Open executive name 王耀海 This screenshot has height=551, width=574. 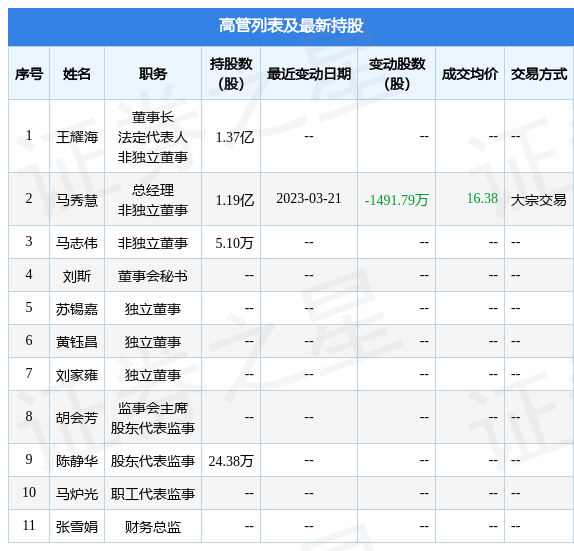(x=77, y=137)
